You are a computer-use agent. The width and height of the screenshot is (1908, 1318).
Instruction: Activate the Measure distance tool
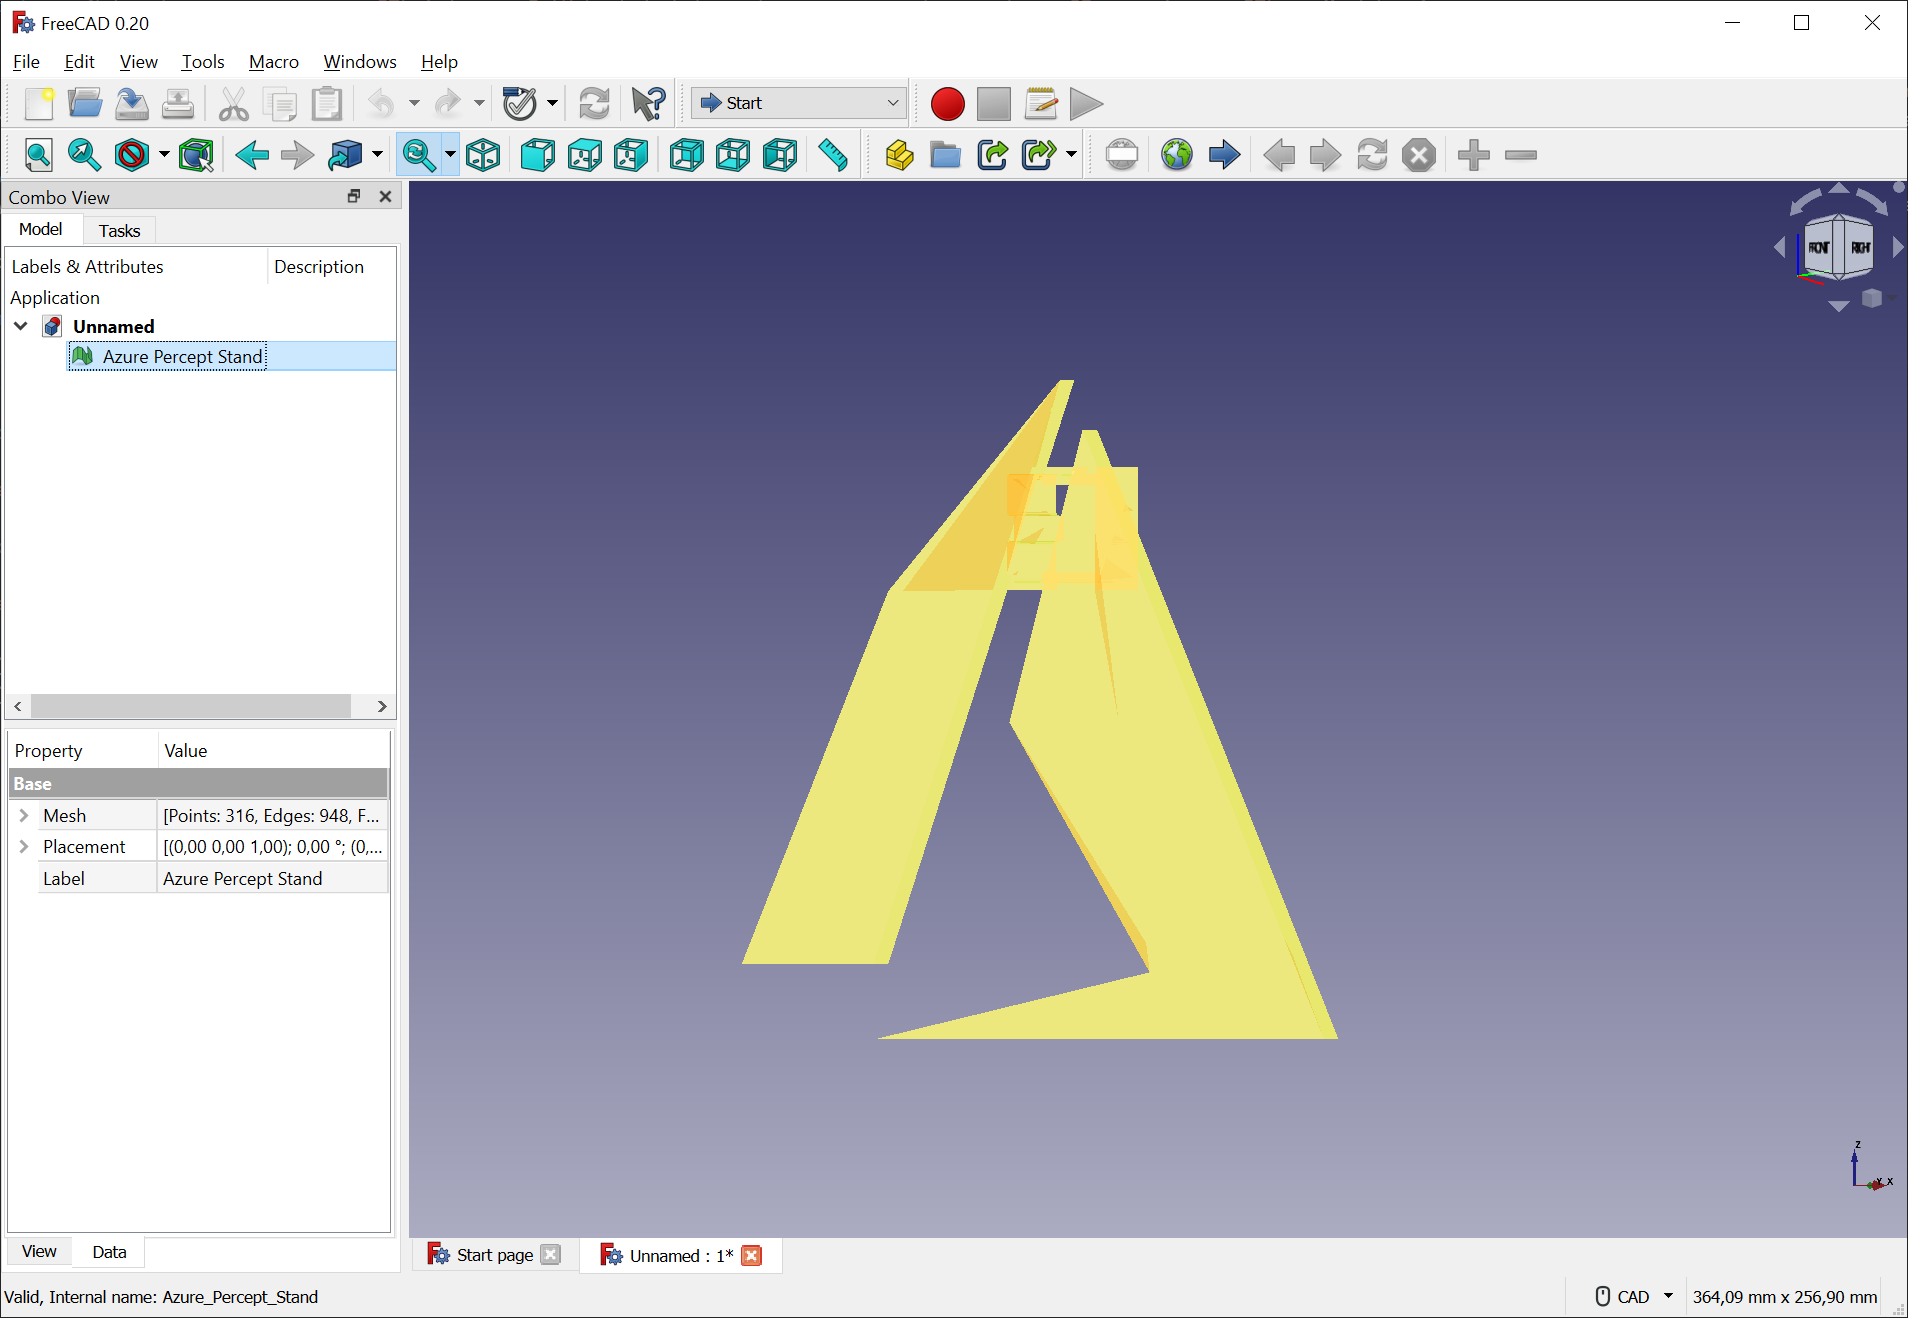(832, 154)
